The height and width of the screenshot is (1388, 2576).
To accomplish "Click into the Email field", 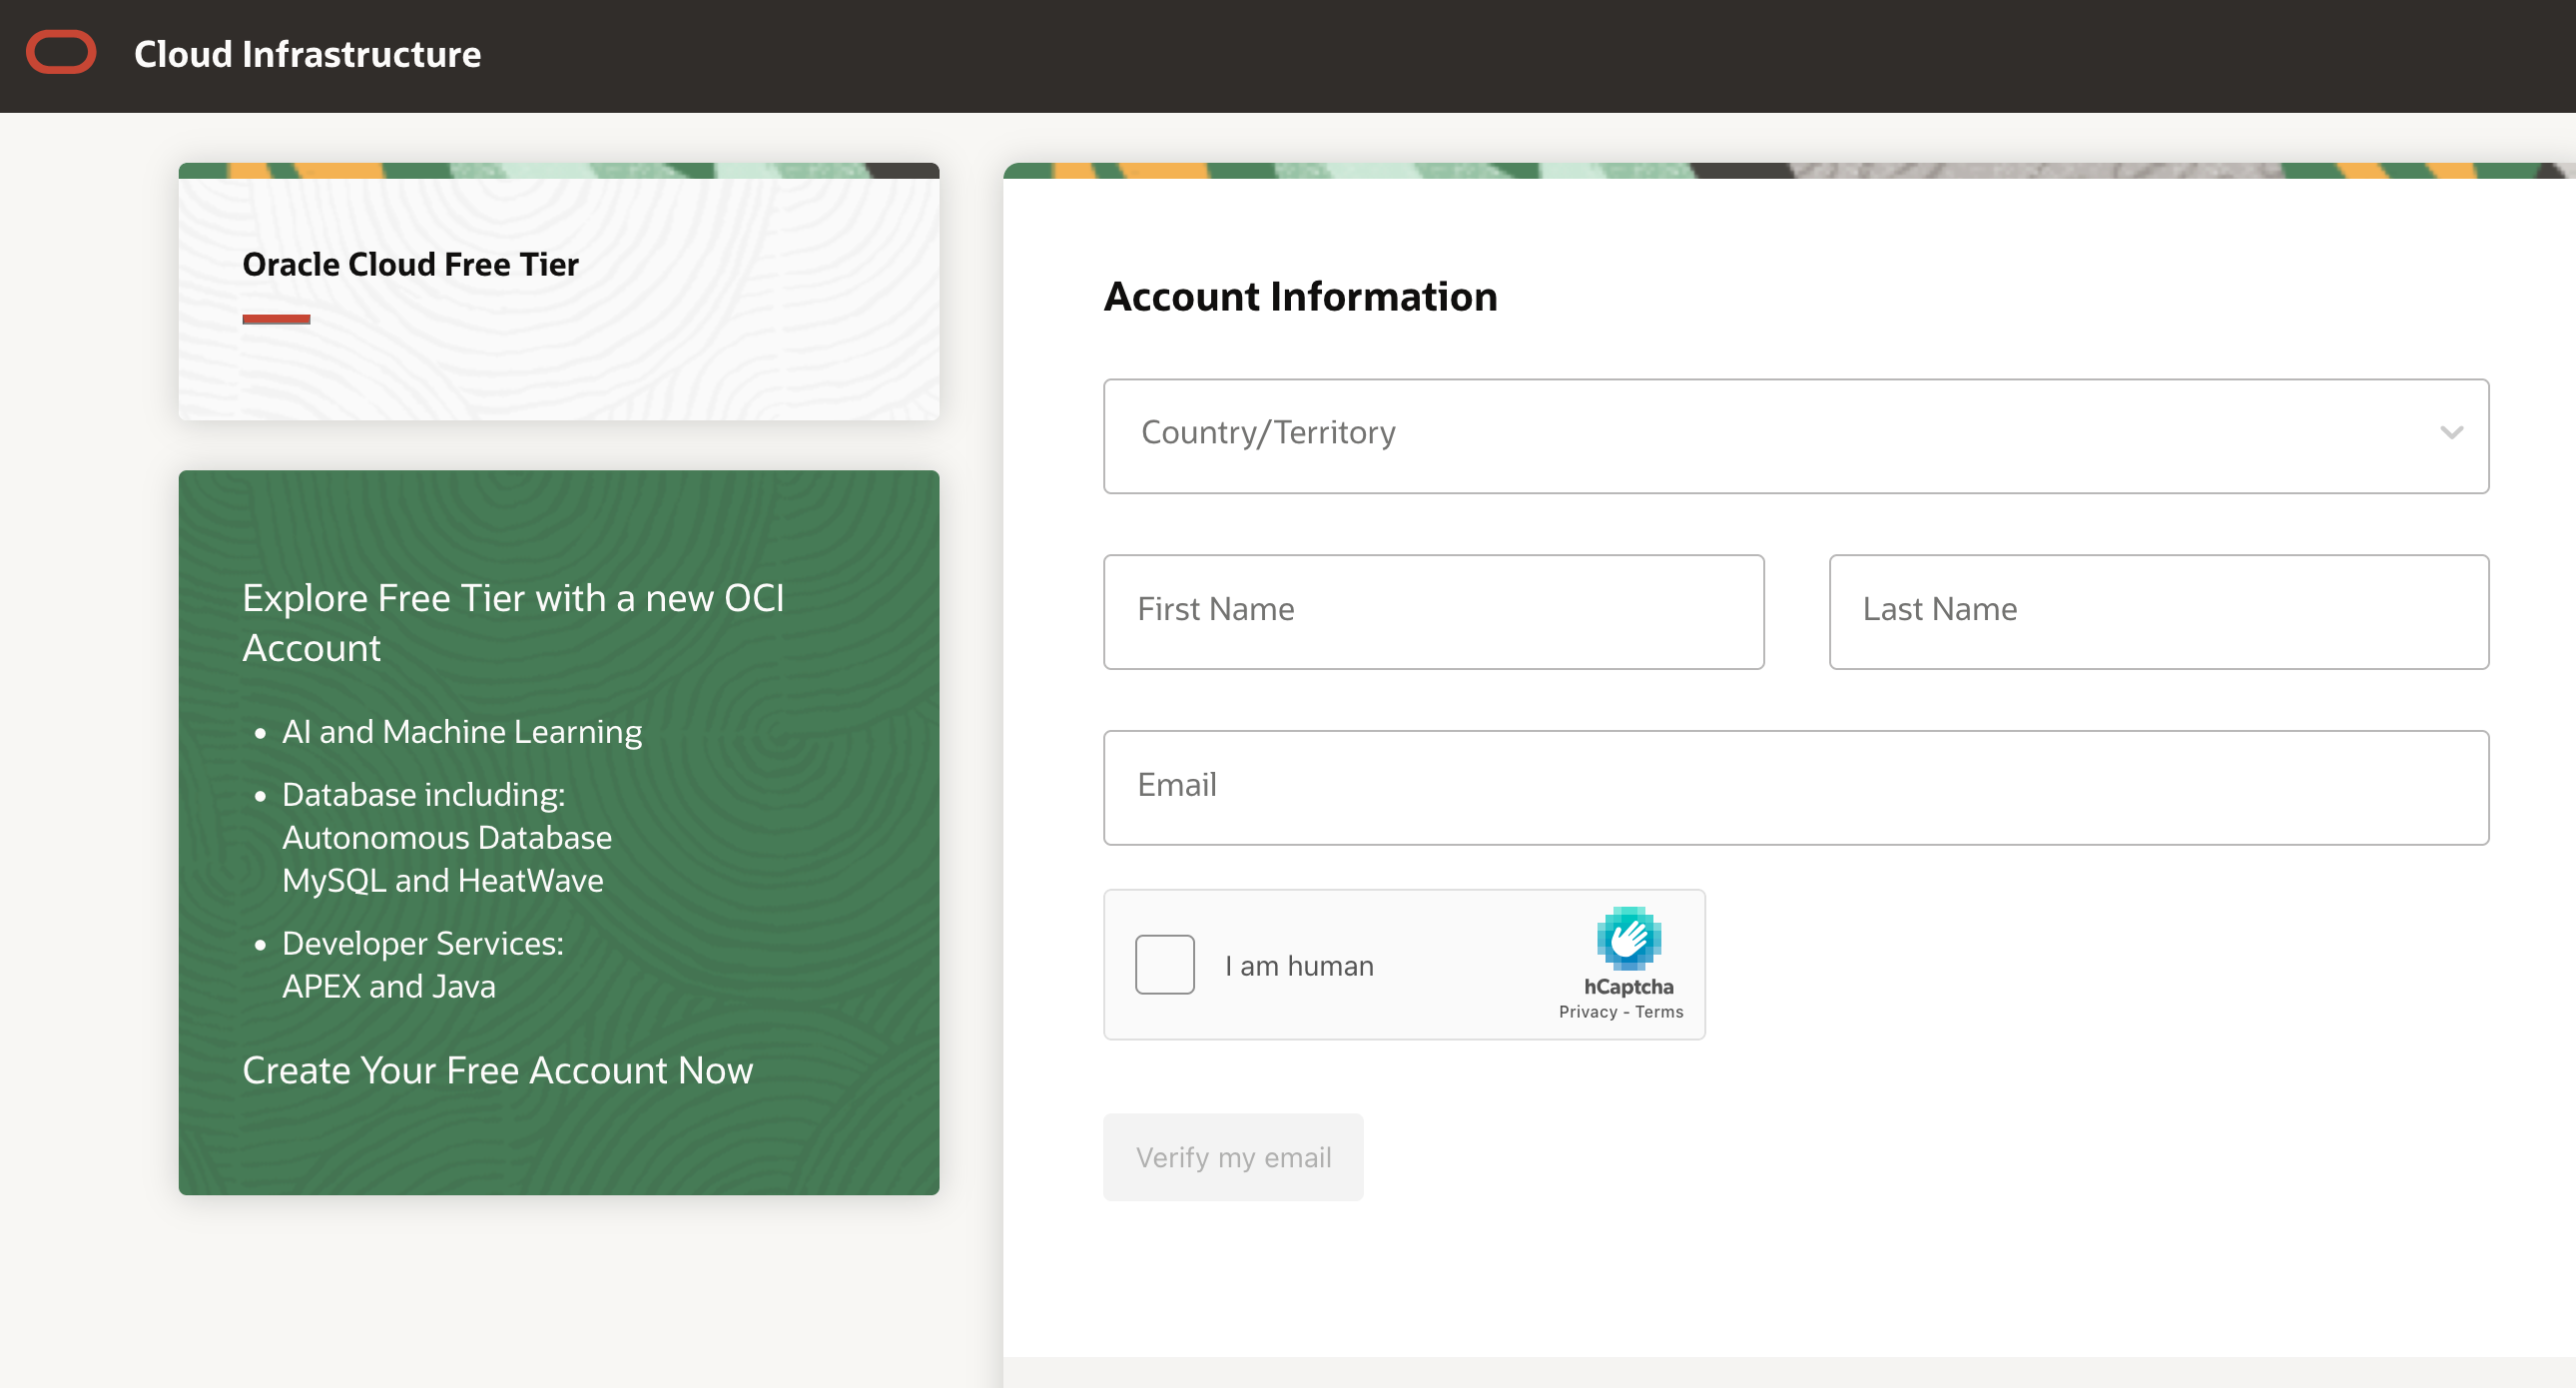I will [x=1796, y=787].
